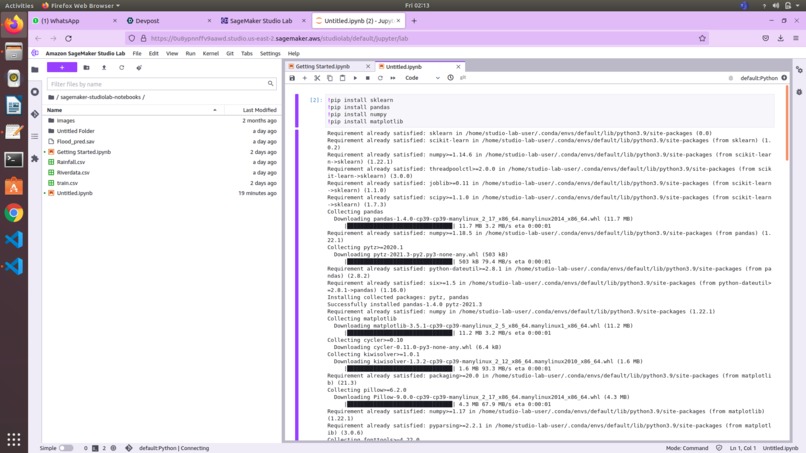The width and height of the screenshot is (806, 453).
Task: Open the Tabs menu
Action: [247, 53]
